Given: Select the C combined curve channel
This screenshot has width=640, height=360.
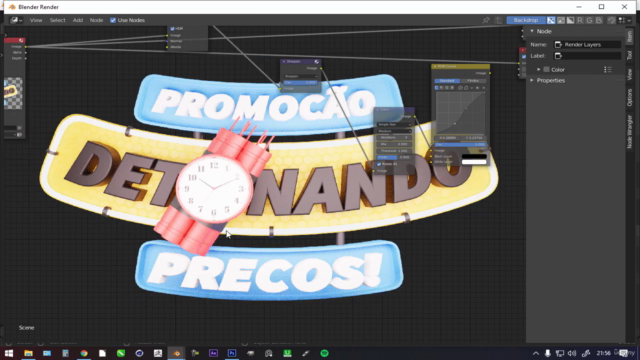Looking at the screenshot, I should click(437, 88).
